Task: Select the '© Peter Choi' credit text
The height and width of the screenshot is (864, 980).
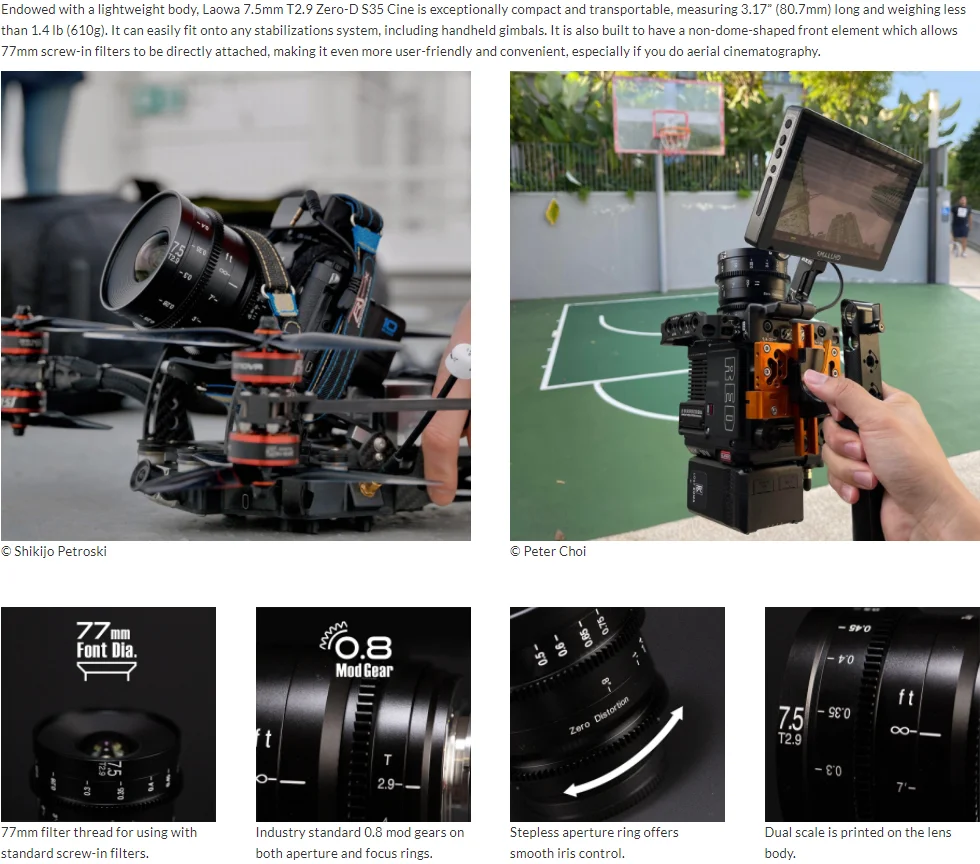Action: [548, 551]
